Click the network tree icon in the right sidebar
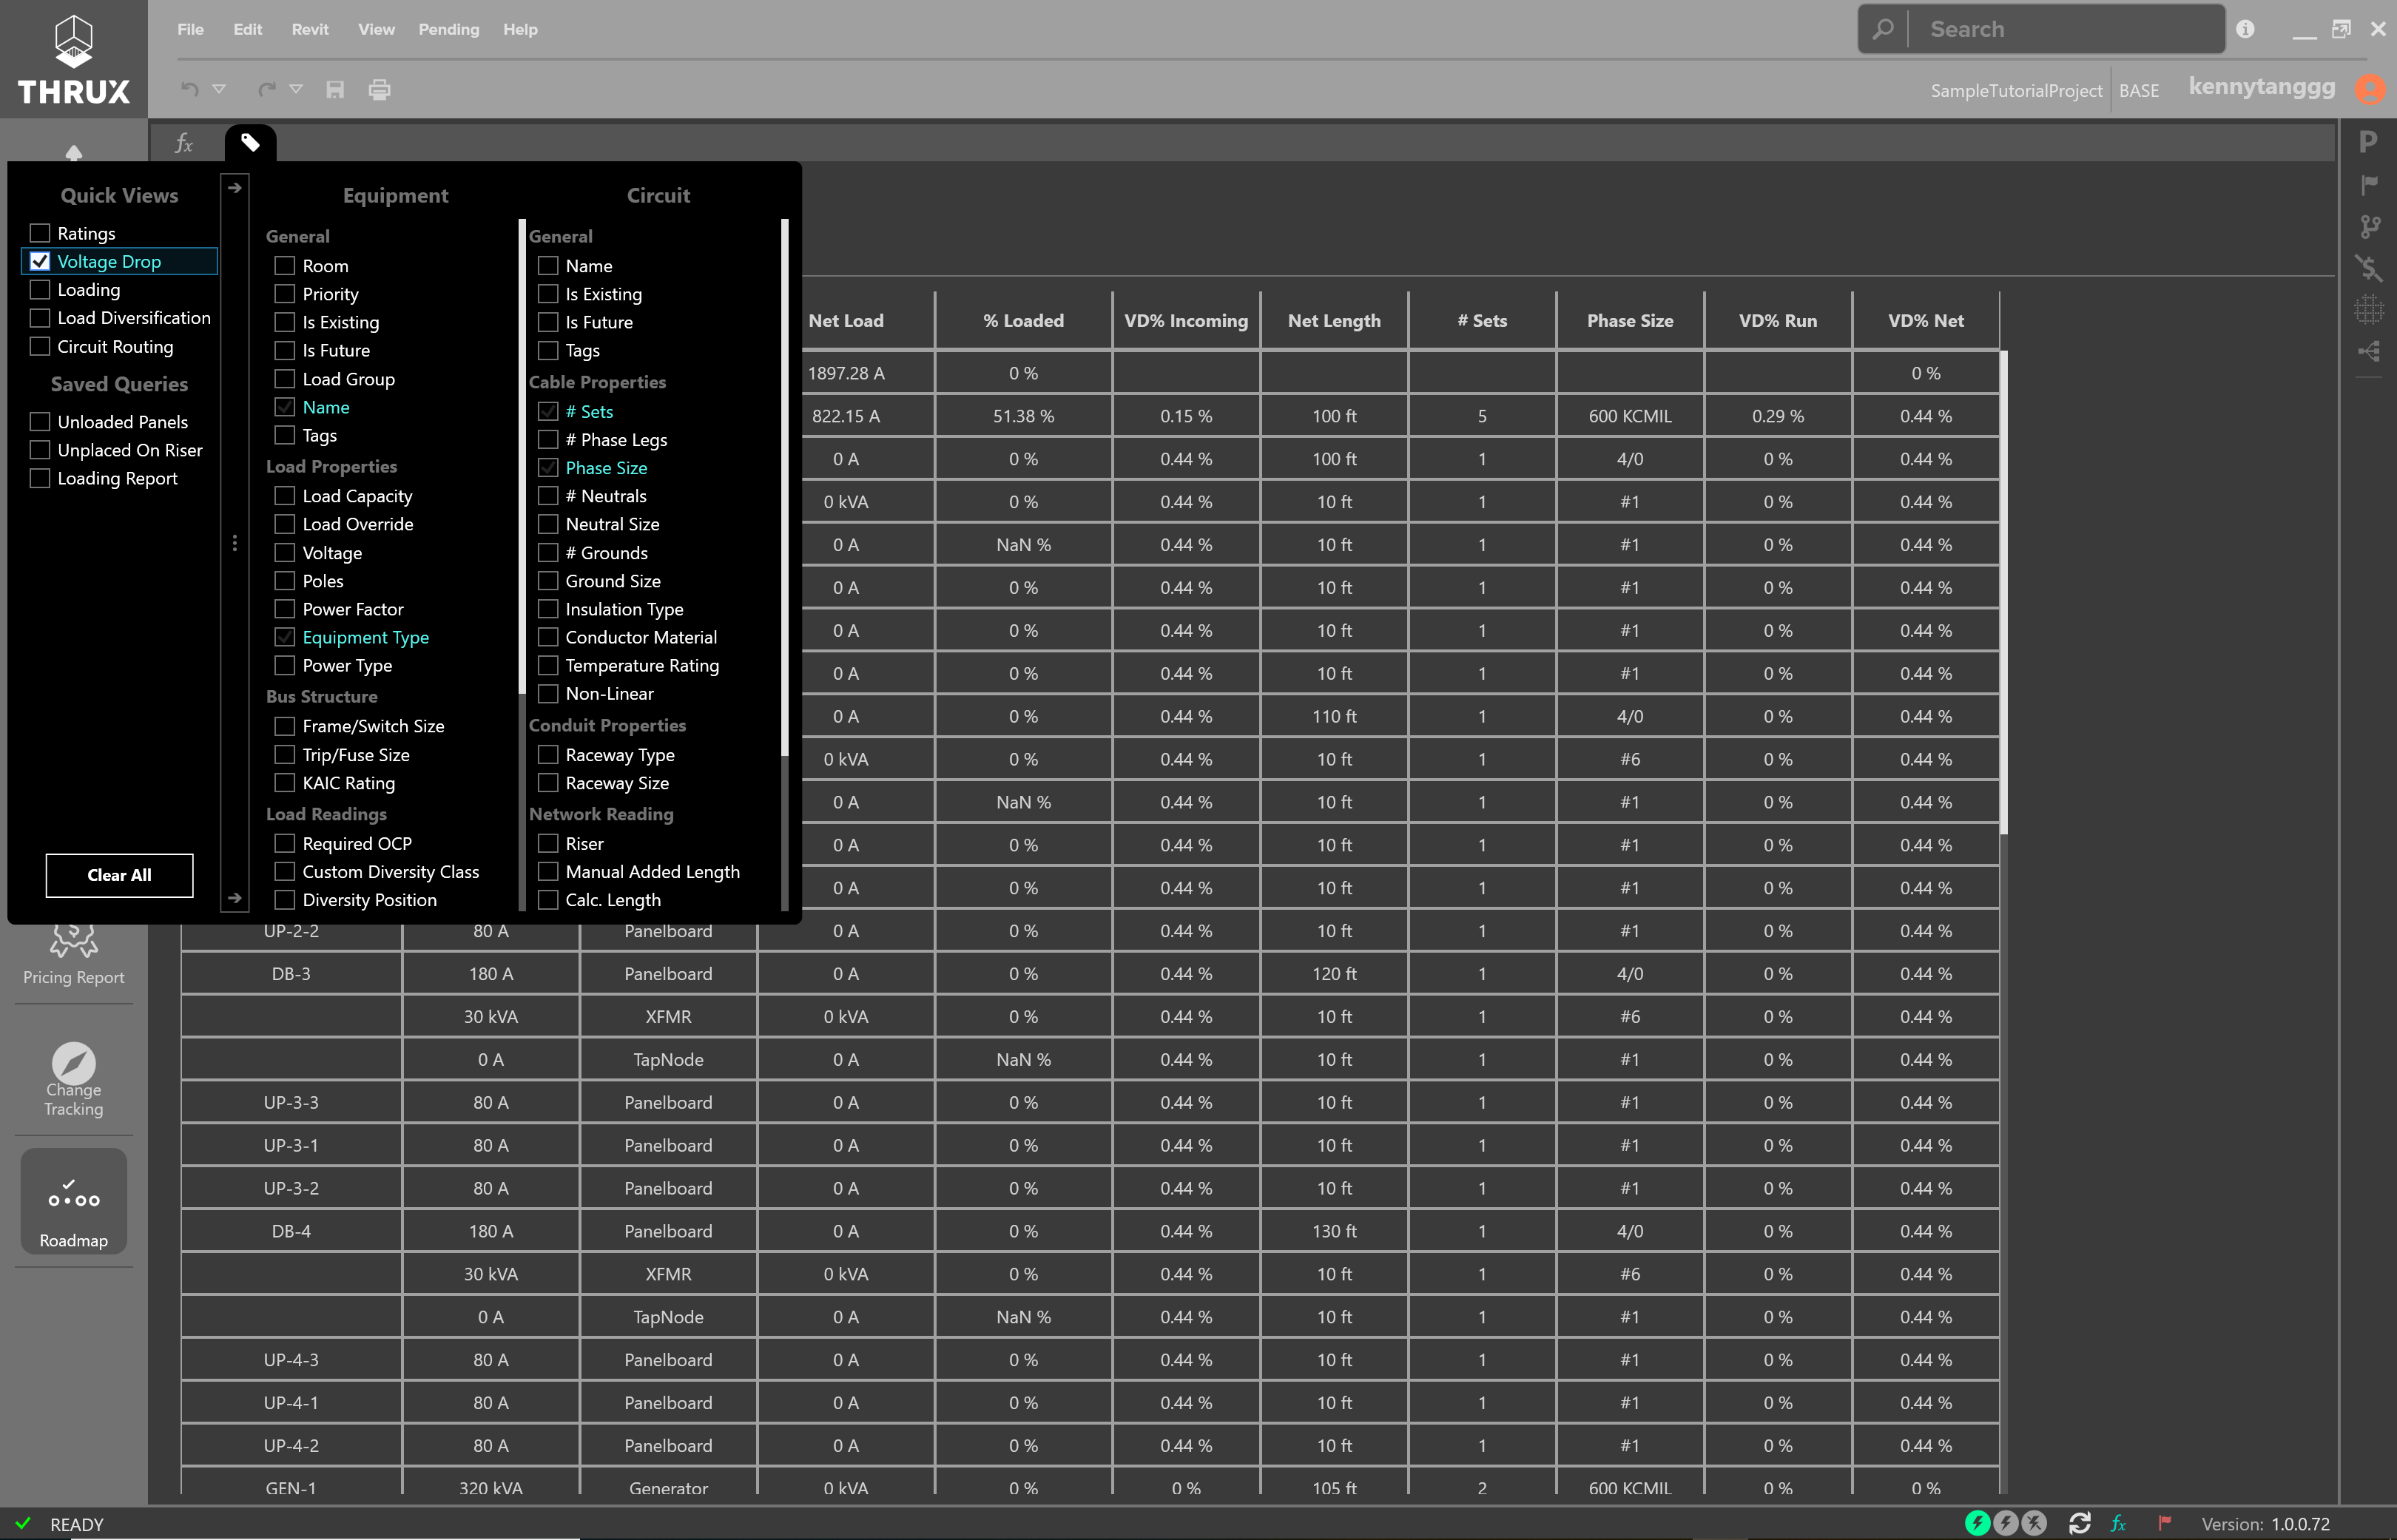 pyautogui.click(x=2368, y=351)
